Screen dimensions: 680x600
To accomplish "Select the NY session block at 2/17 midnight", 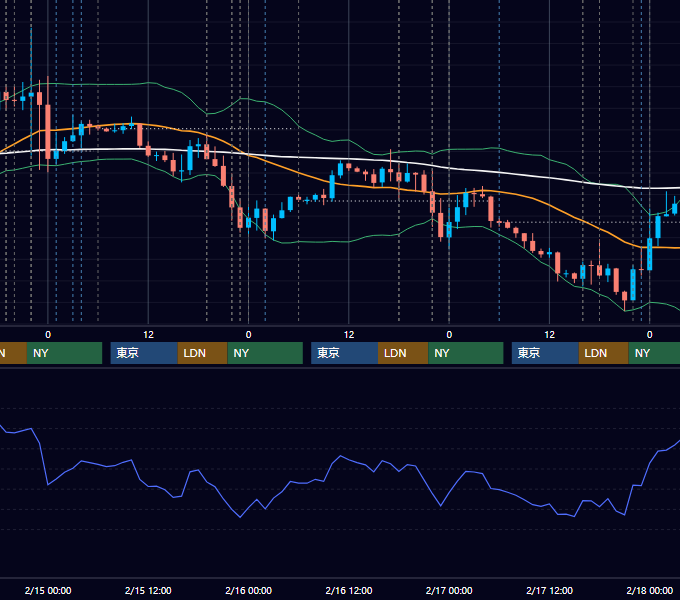I will pos(466,353).
